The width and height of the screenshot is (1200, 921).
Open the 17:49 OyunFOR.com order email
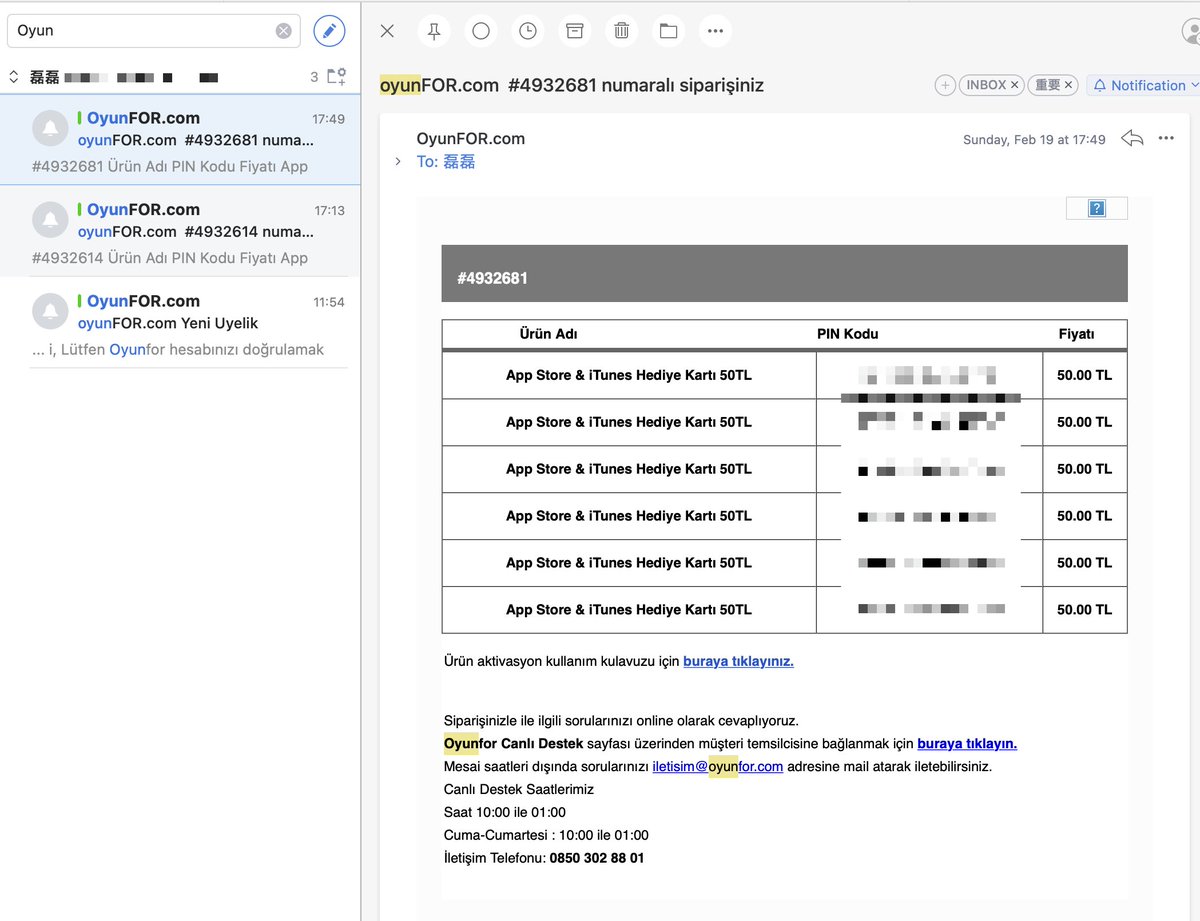click(180, 141)
